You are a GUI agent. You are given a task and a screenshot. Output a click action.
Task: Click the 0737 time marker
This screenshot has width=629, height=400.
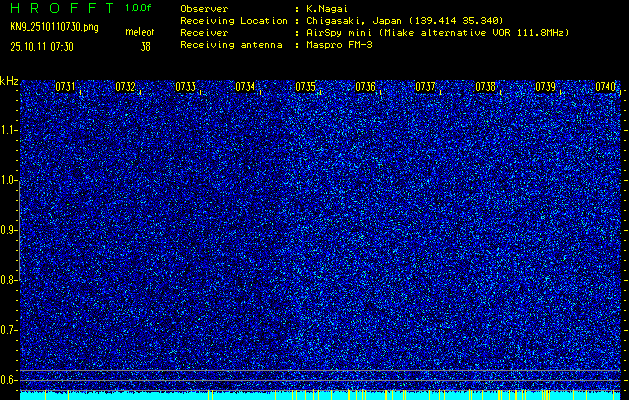click(x=425, y=87)
